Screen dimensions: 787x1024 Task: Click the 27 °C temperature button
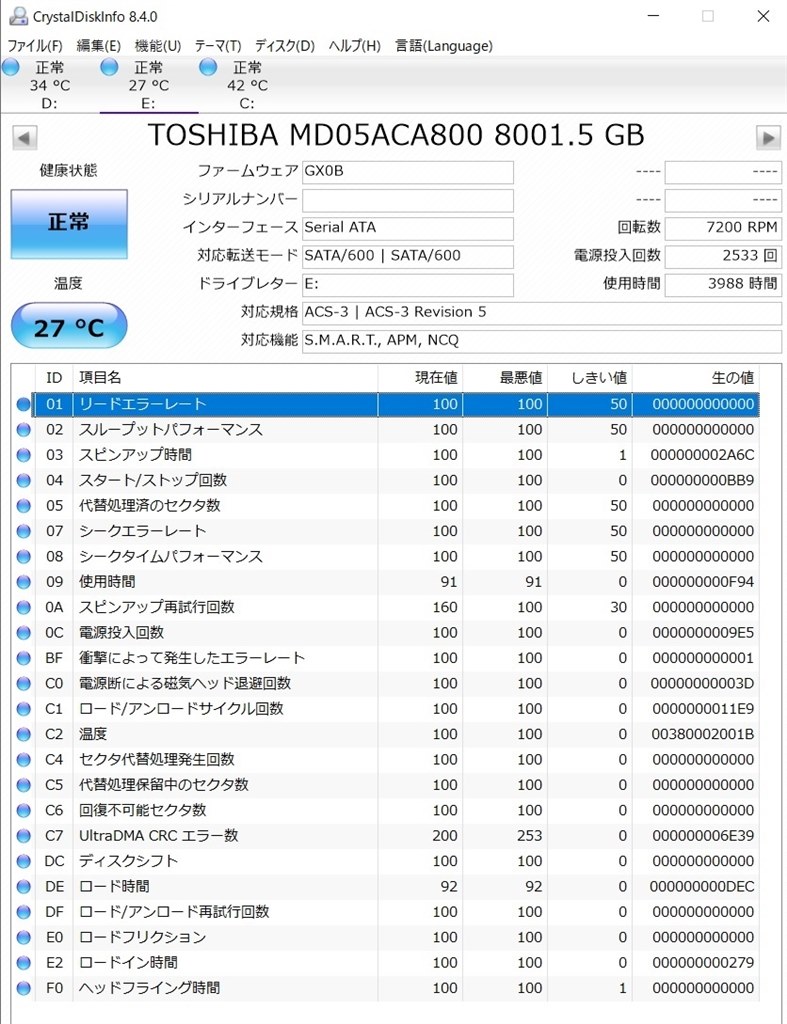69,326
